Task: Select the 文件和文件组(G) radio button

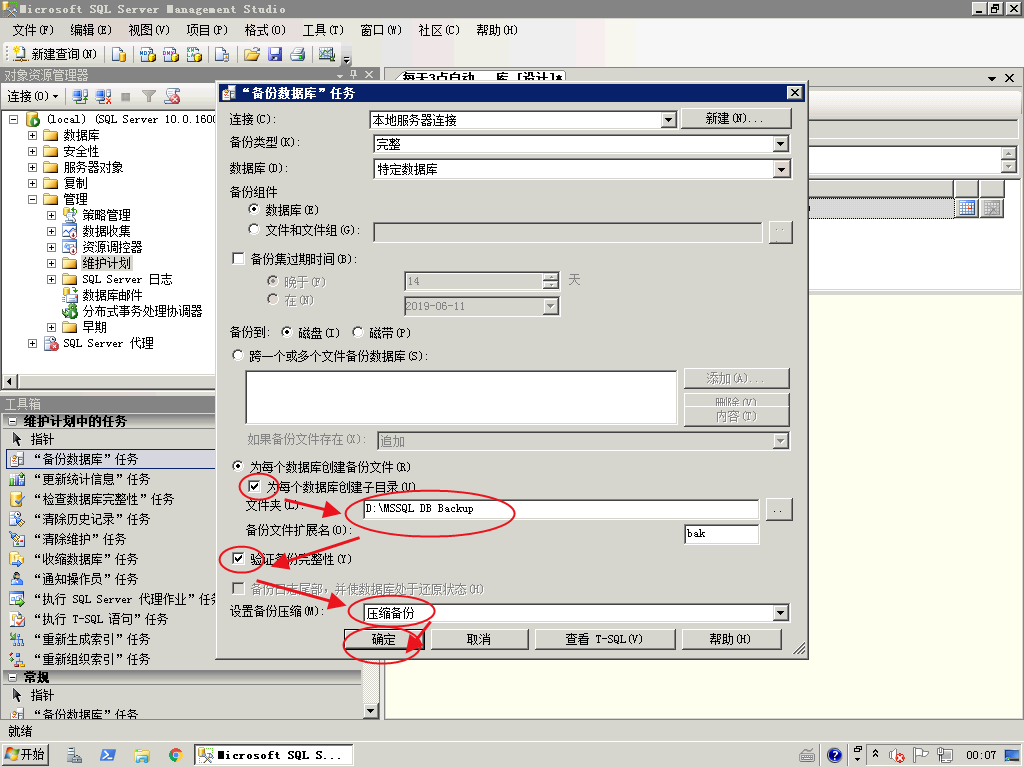Action: pos(254,229)
